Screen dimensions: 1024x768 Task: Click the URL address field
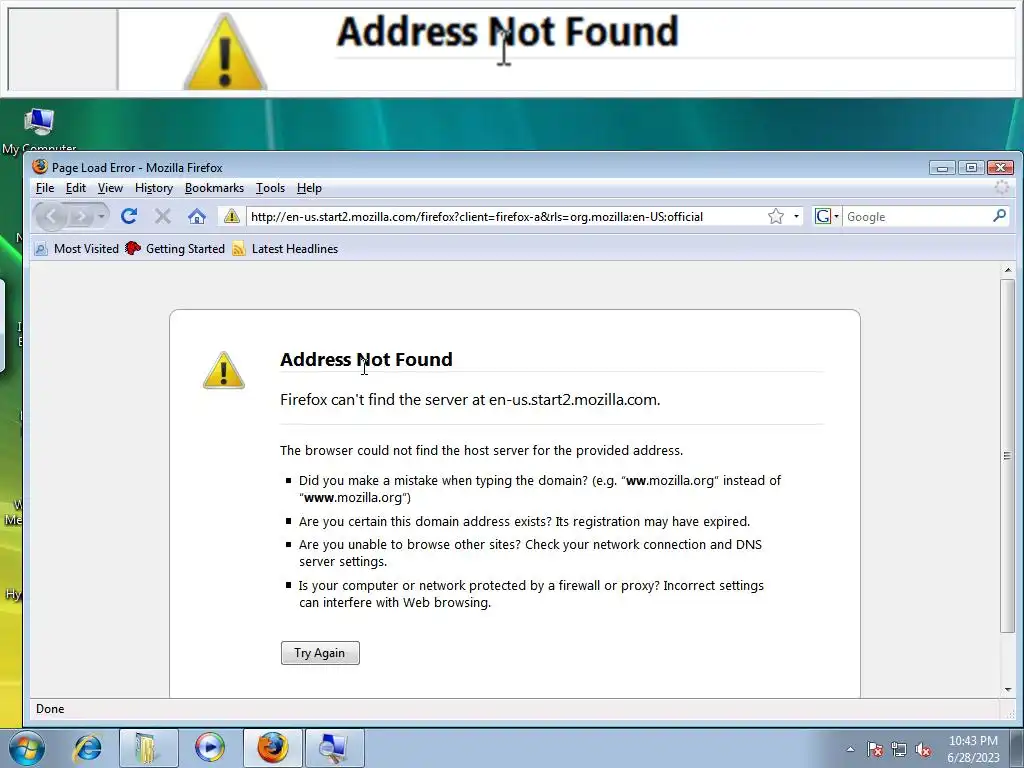(506, 216)
